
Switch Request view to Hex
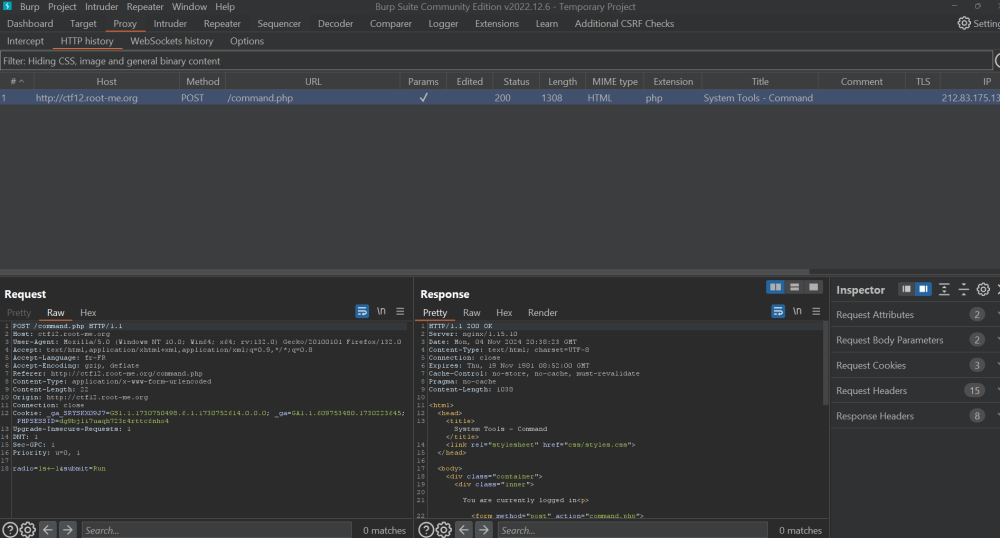click(88, 312)
